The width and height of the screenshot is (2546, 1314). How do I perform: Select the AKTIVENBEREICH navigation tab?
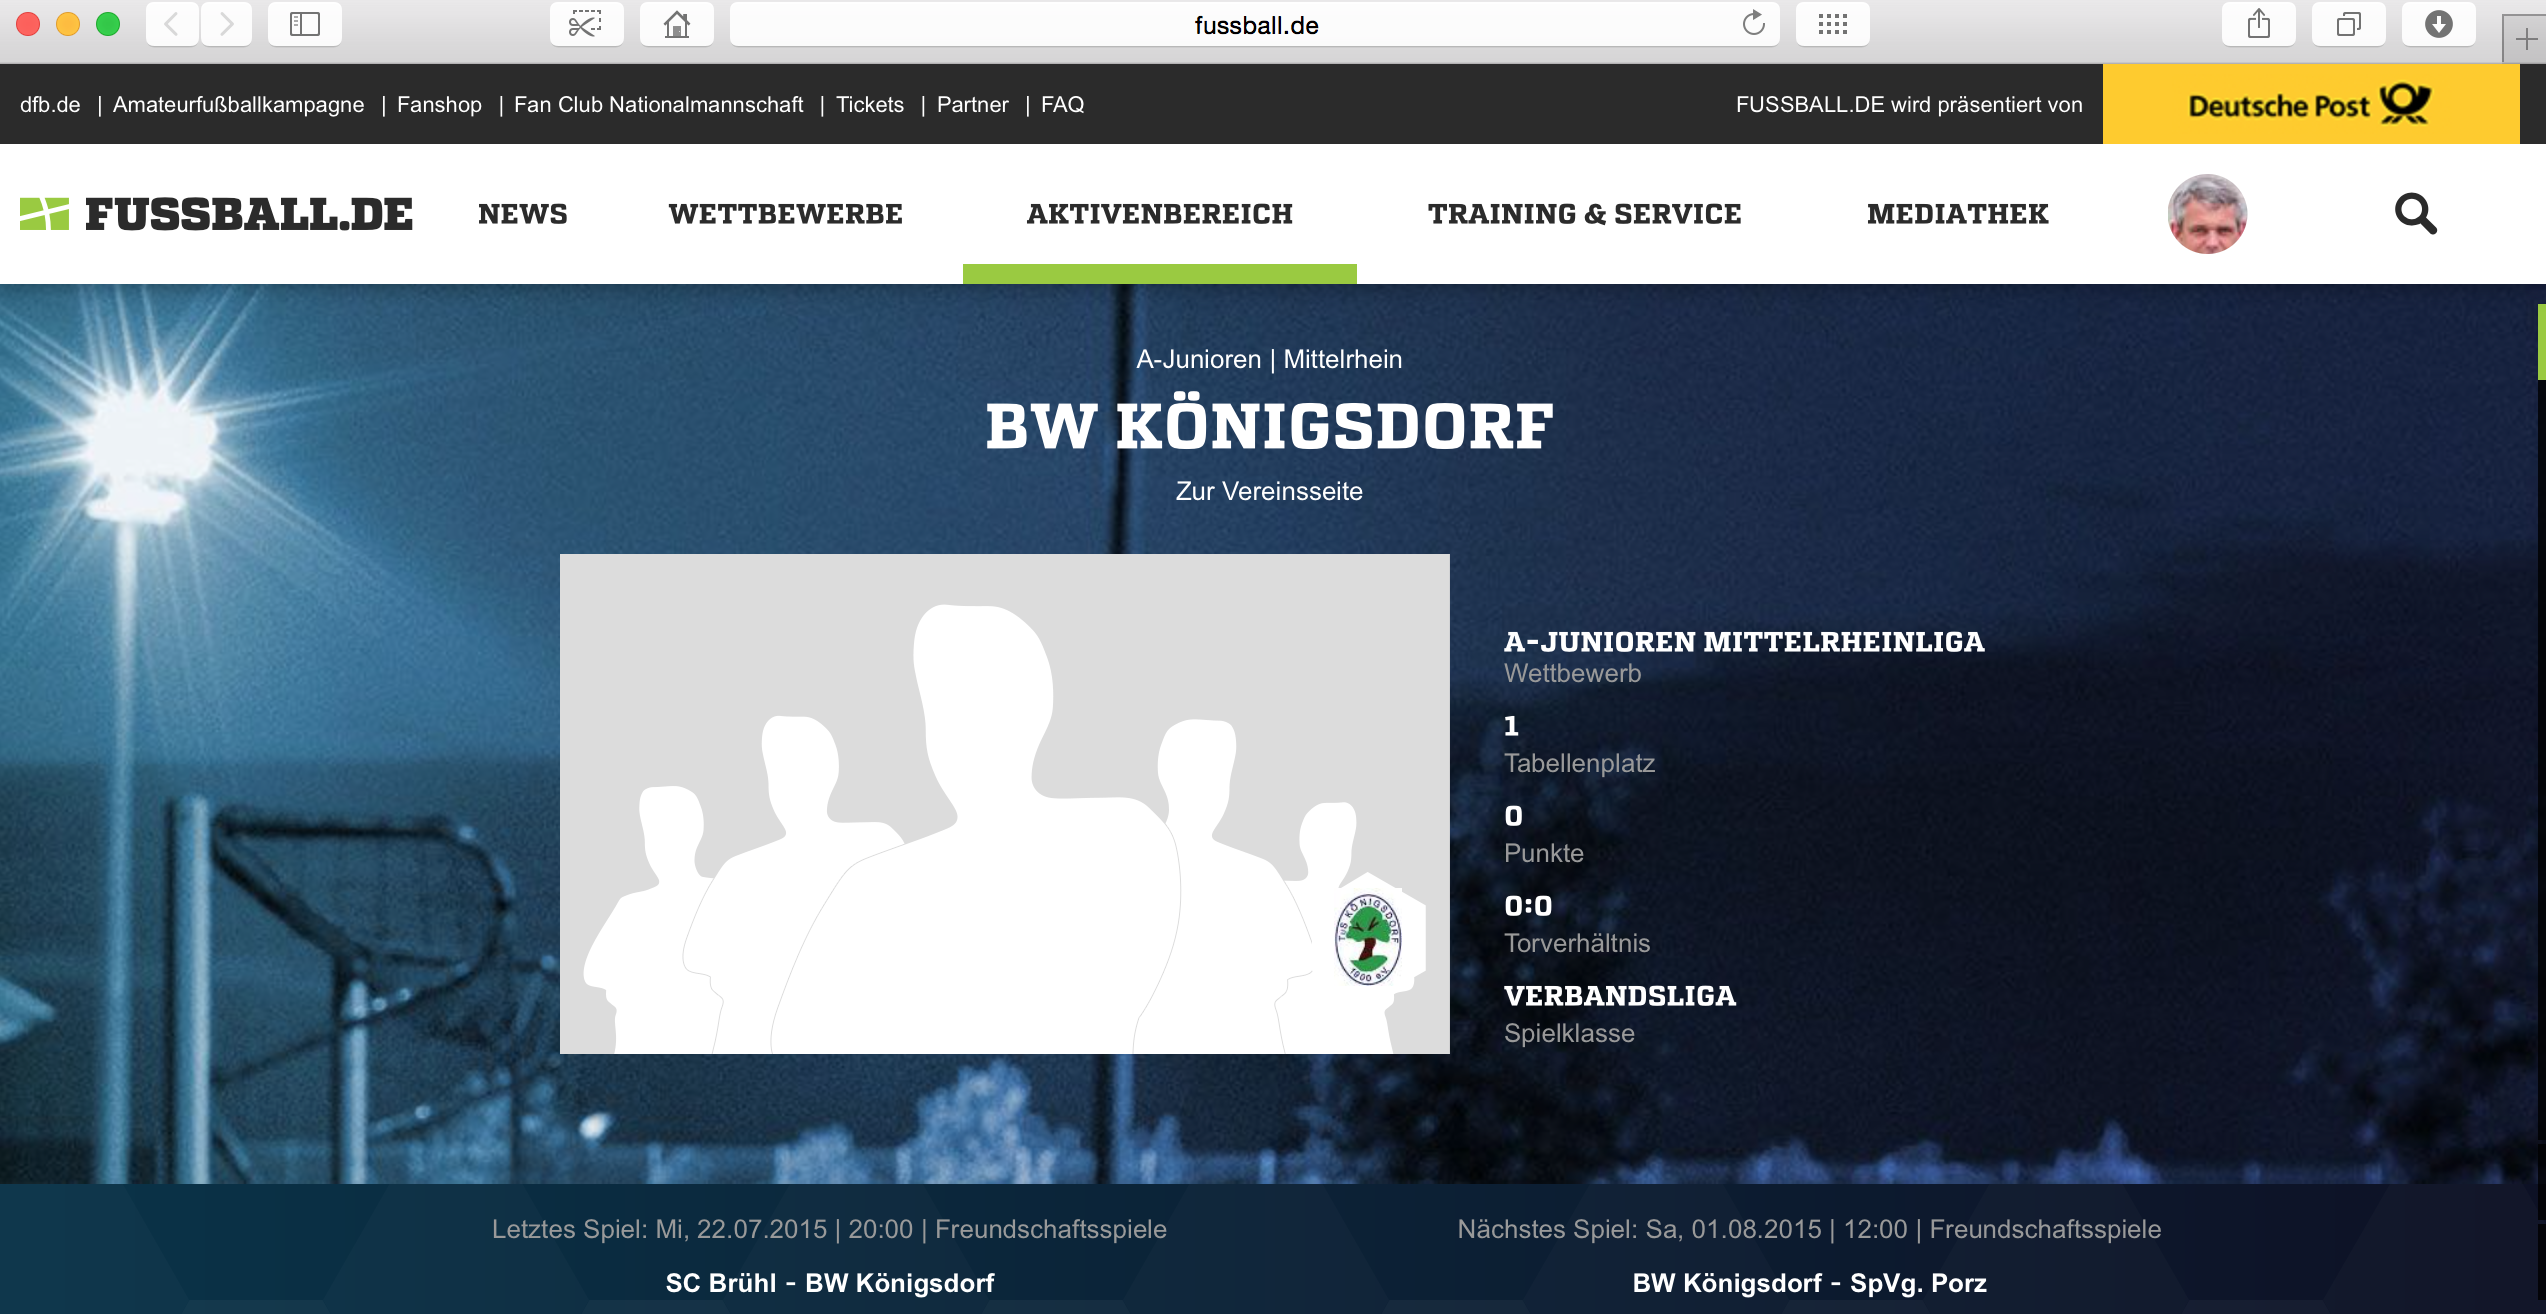point(1159,214)
